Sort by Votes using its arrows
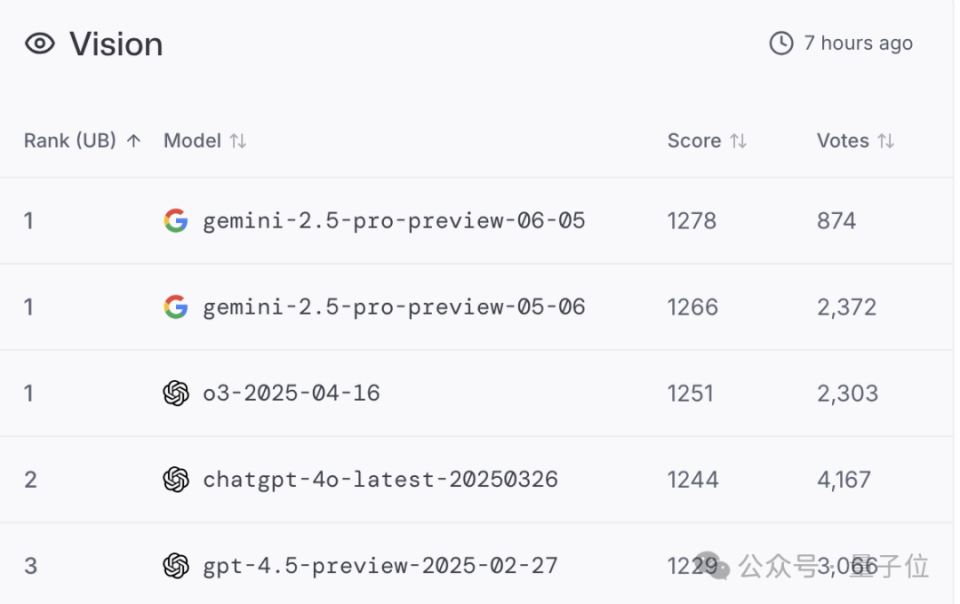The image size is (960, 604). [x=886, y=141]
